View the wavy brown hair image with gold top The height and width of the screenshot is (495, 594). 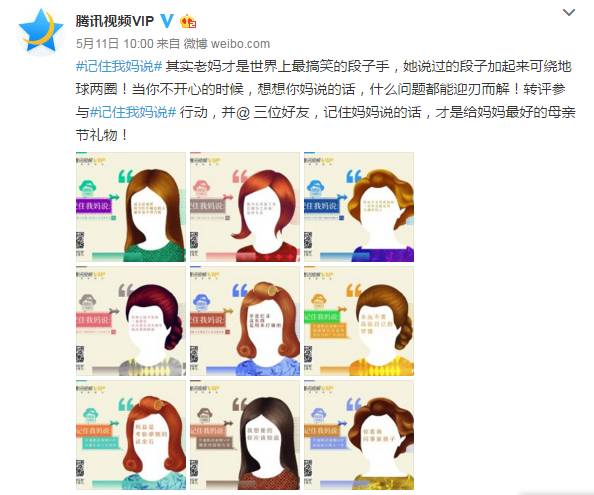click(359, 435)
